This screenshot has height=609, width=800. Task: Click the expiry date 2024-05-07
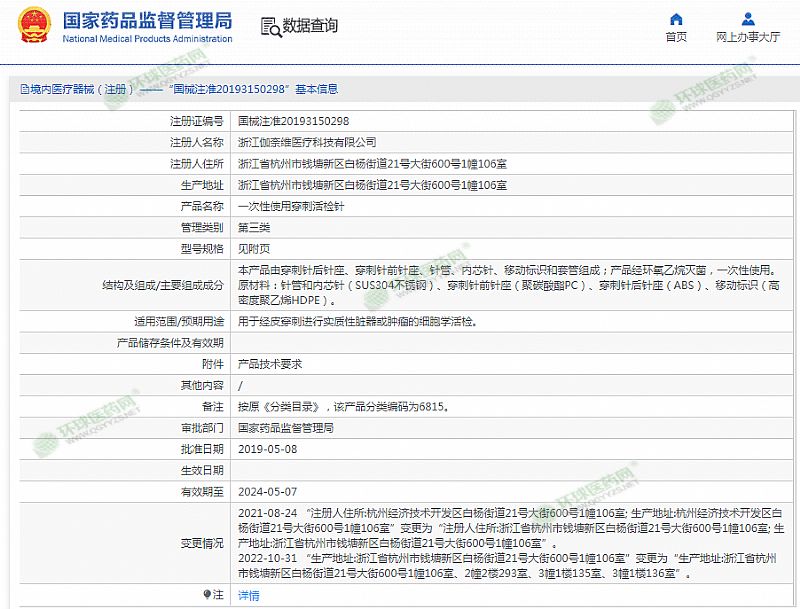point(267,492)
